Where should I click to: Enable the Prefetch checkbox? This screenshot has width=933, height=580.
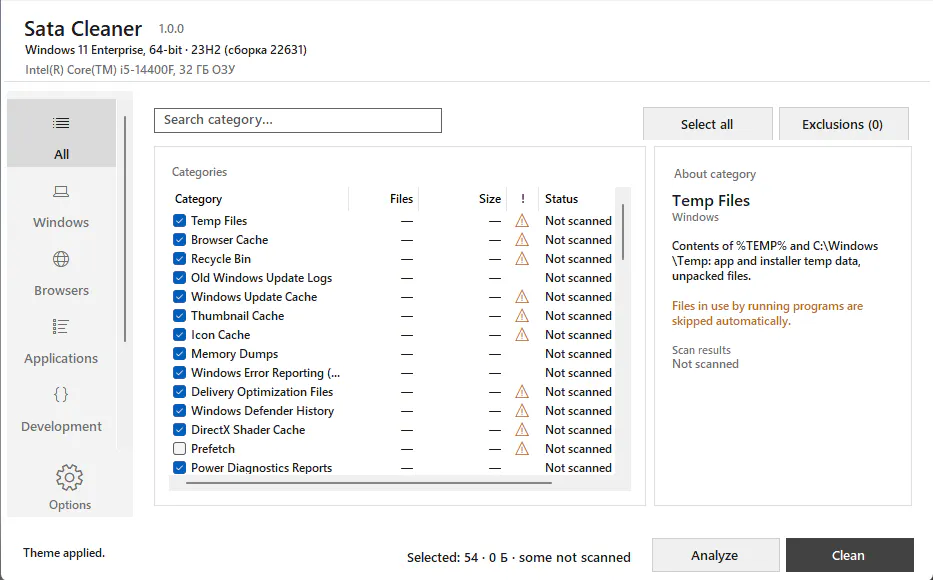click(x=179, y=449)
